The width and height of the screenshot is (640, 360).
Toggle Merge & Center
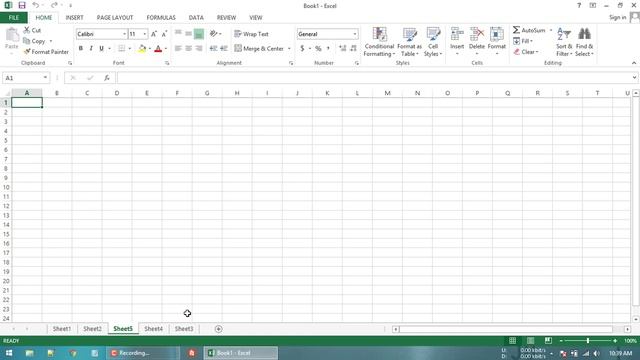pos(259,49)
